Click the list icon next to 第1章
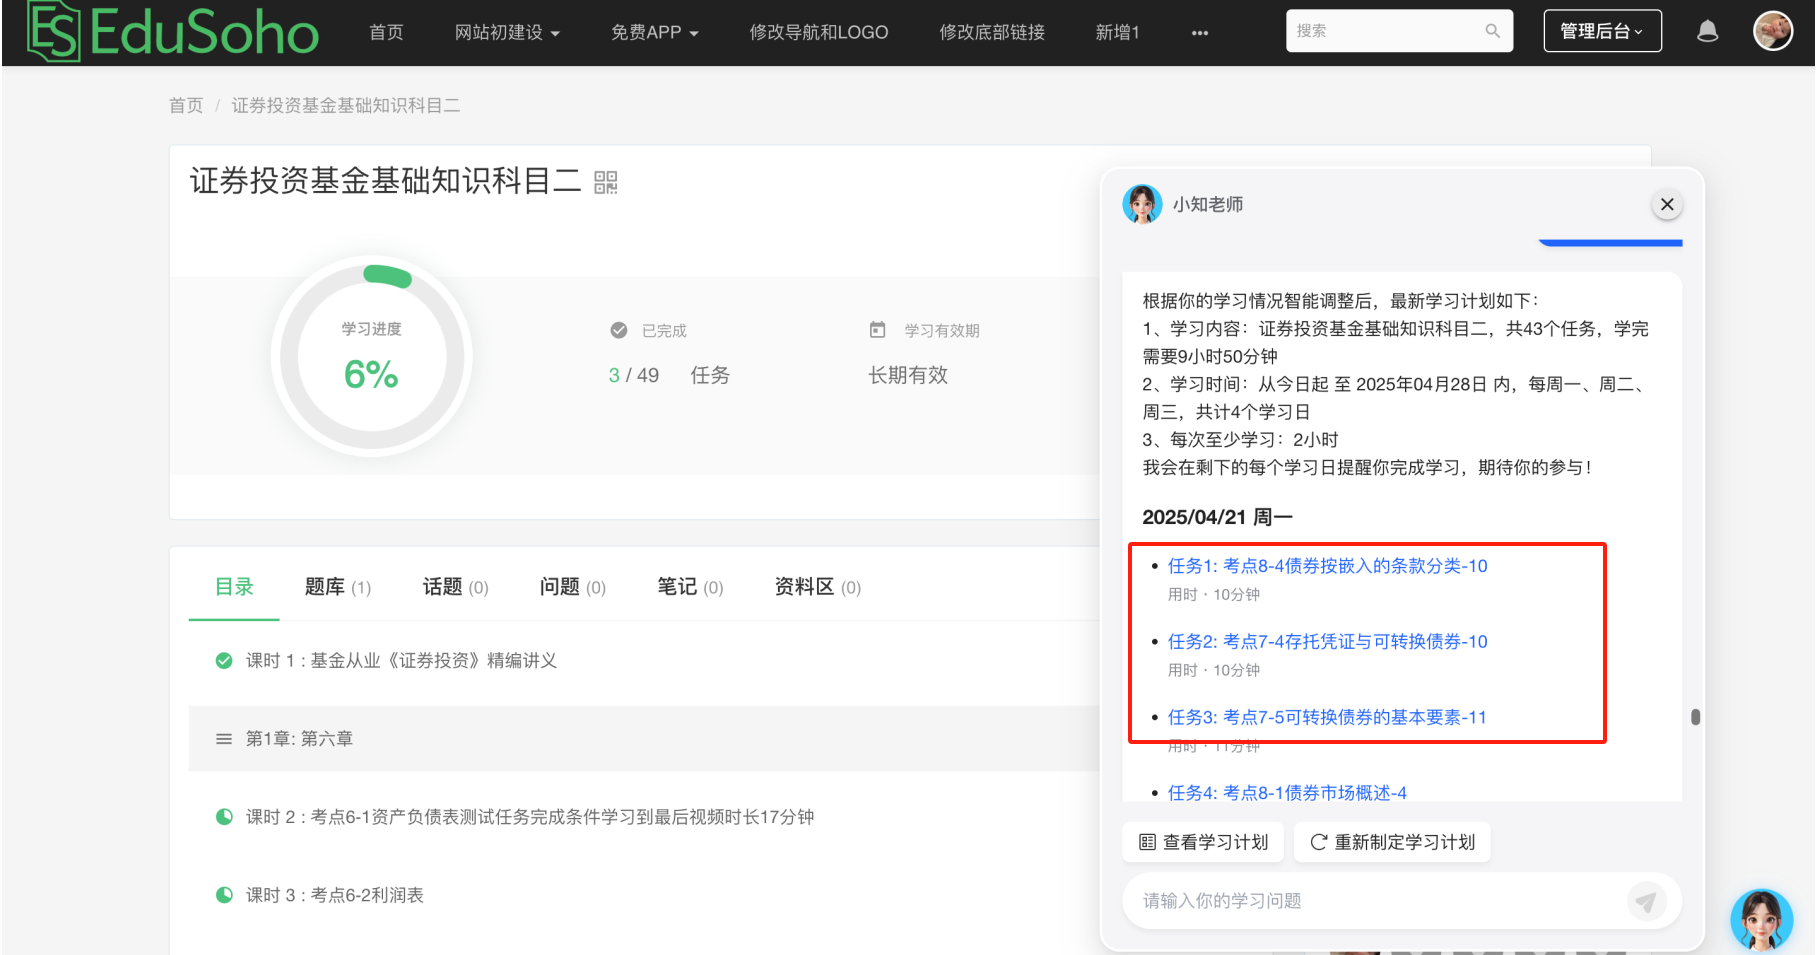 [x=222, y=739]
